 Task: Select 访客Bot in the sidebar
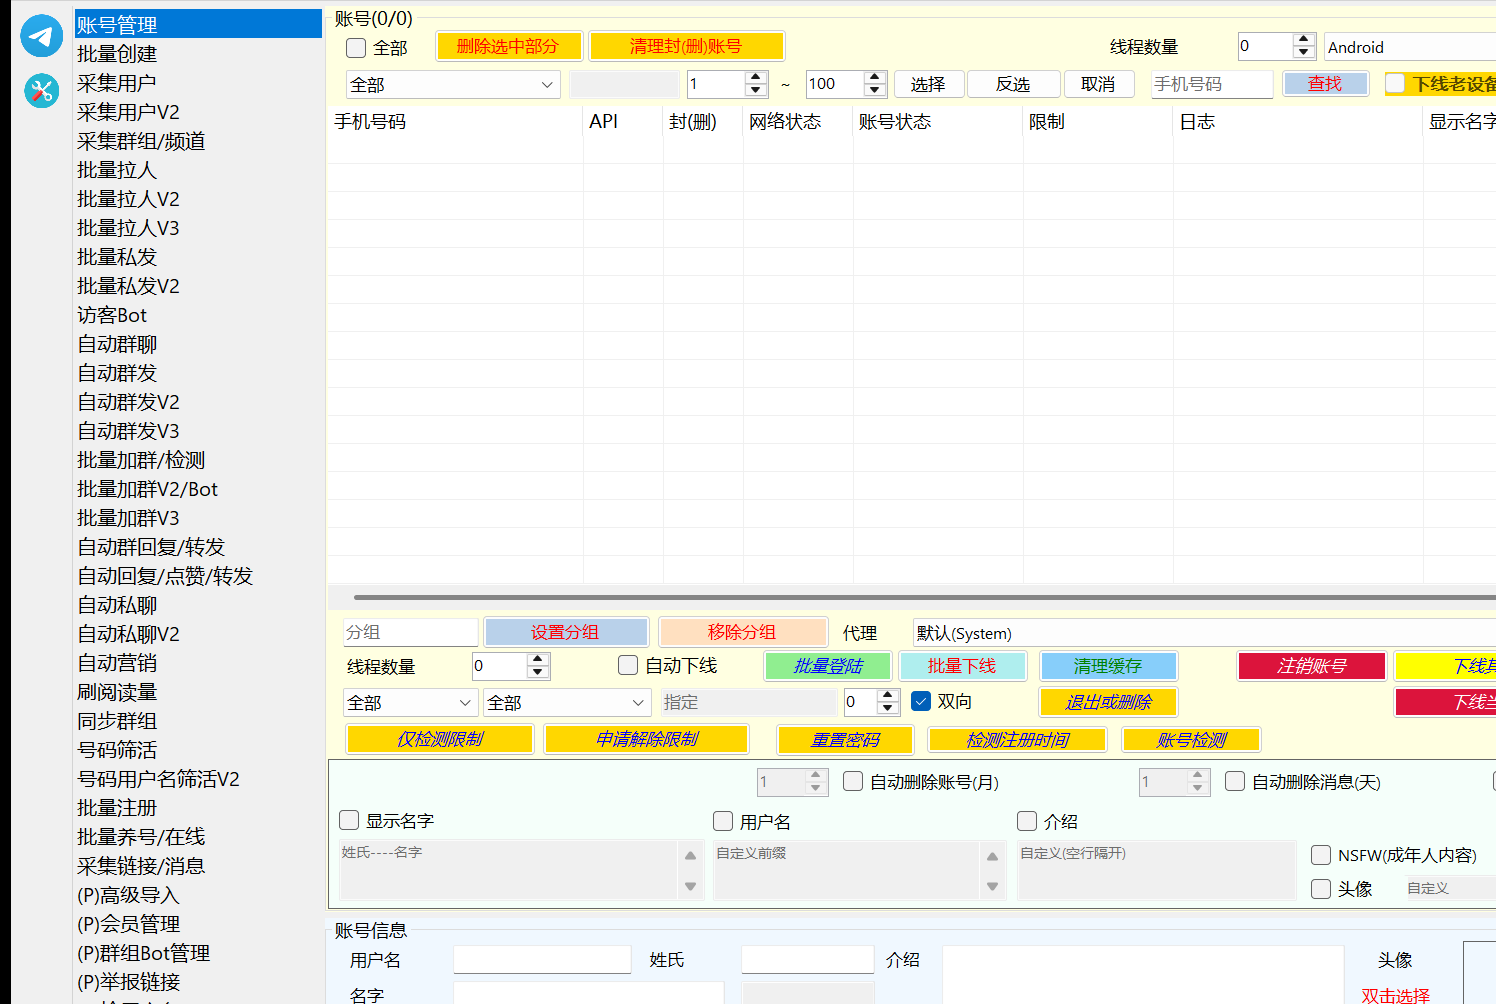(x=112, y=315)
